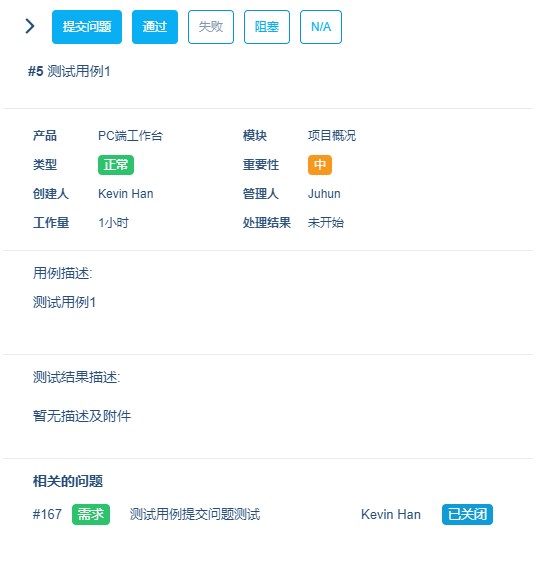Screen dimensions: 537x563
Task: Click the product value PC端工作台
Action: tap(130, 136)
